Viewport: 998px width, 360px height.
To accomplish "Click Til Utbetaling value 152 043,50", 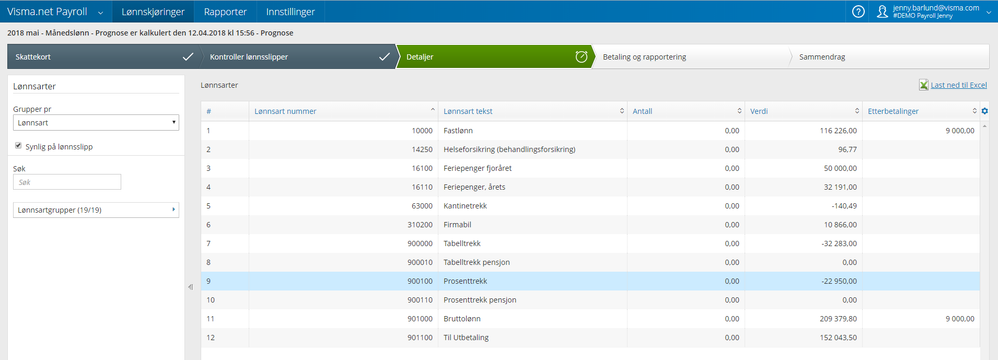I will coord(839,338).
